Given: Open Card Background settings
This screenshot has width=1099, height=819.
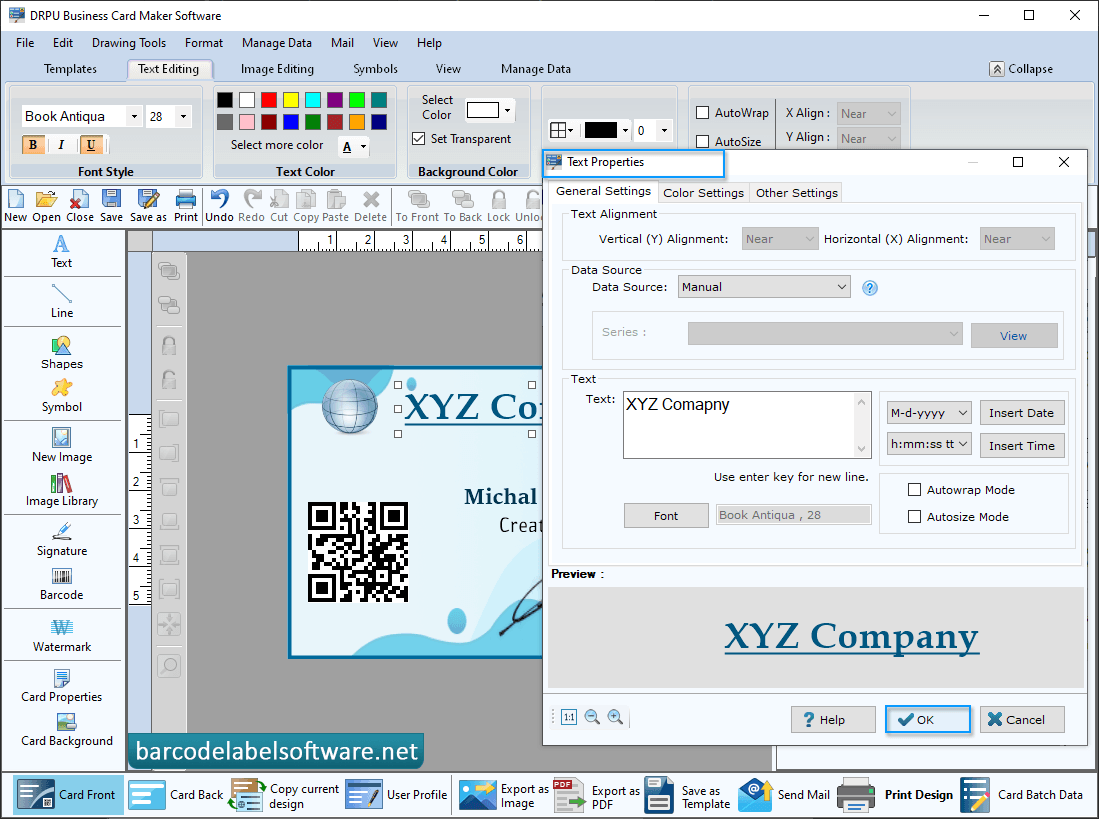Looking at the screenshot, I should click(67, 730).
